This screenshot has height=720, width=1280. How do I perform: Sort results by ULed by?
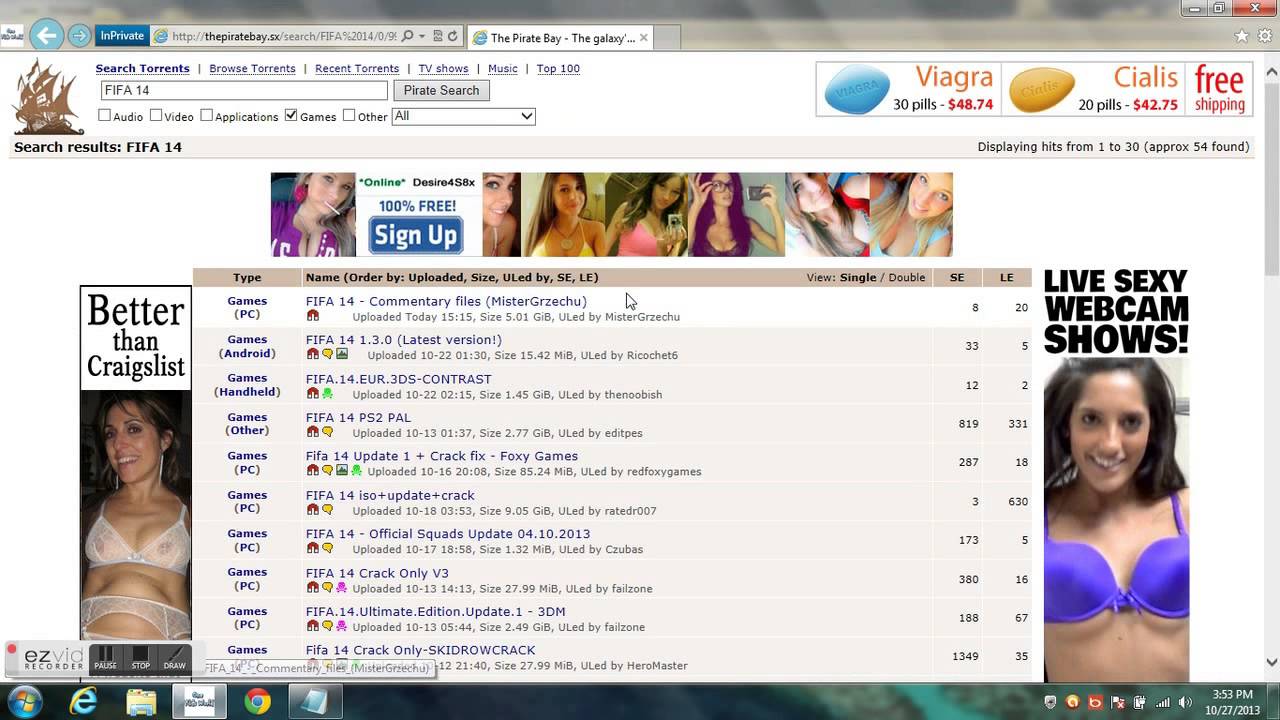[526, 278]
